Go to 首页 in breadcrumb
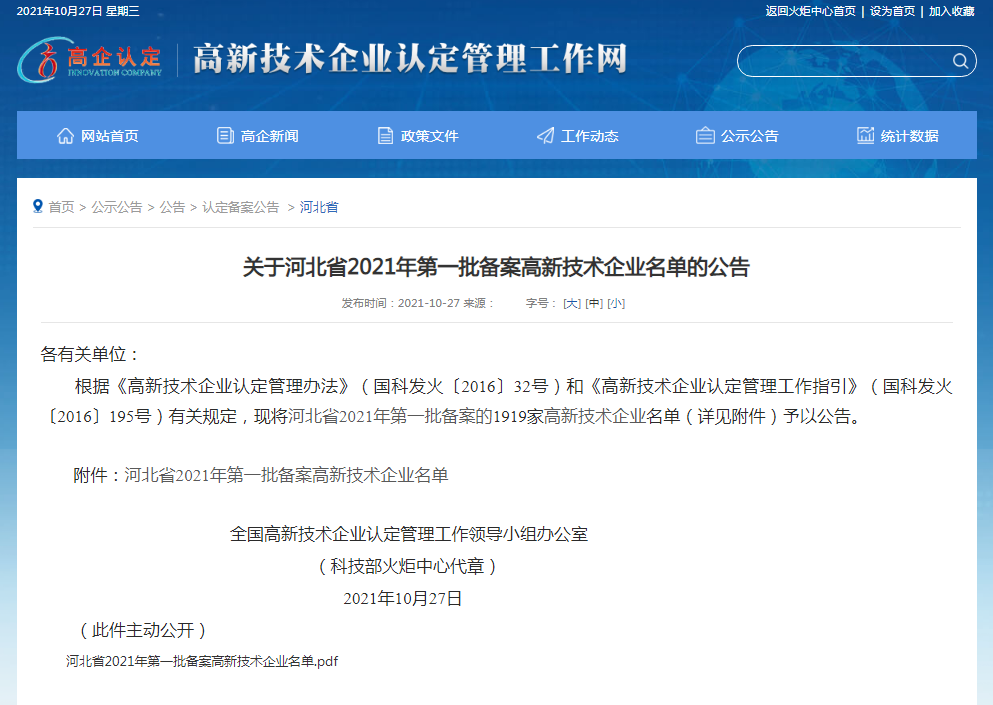 pyautogui.click(x=61, y=207)
